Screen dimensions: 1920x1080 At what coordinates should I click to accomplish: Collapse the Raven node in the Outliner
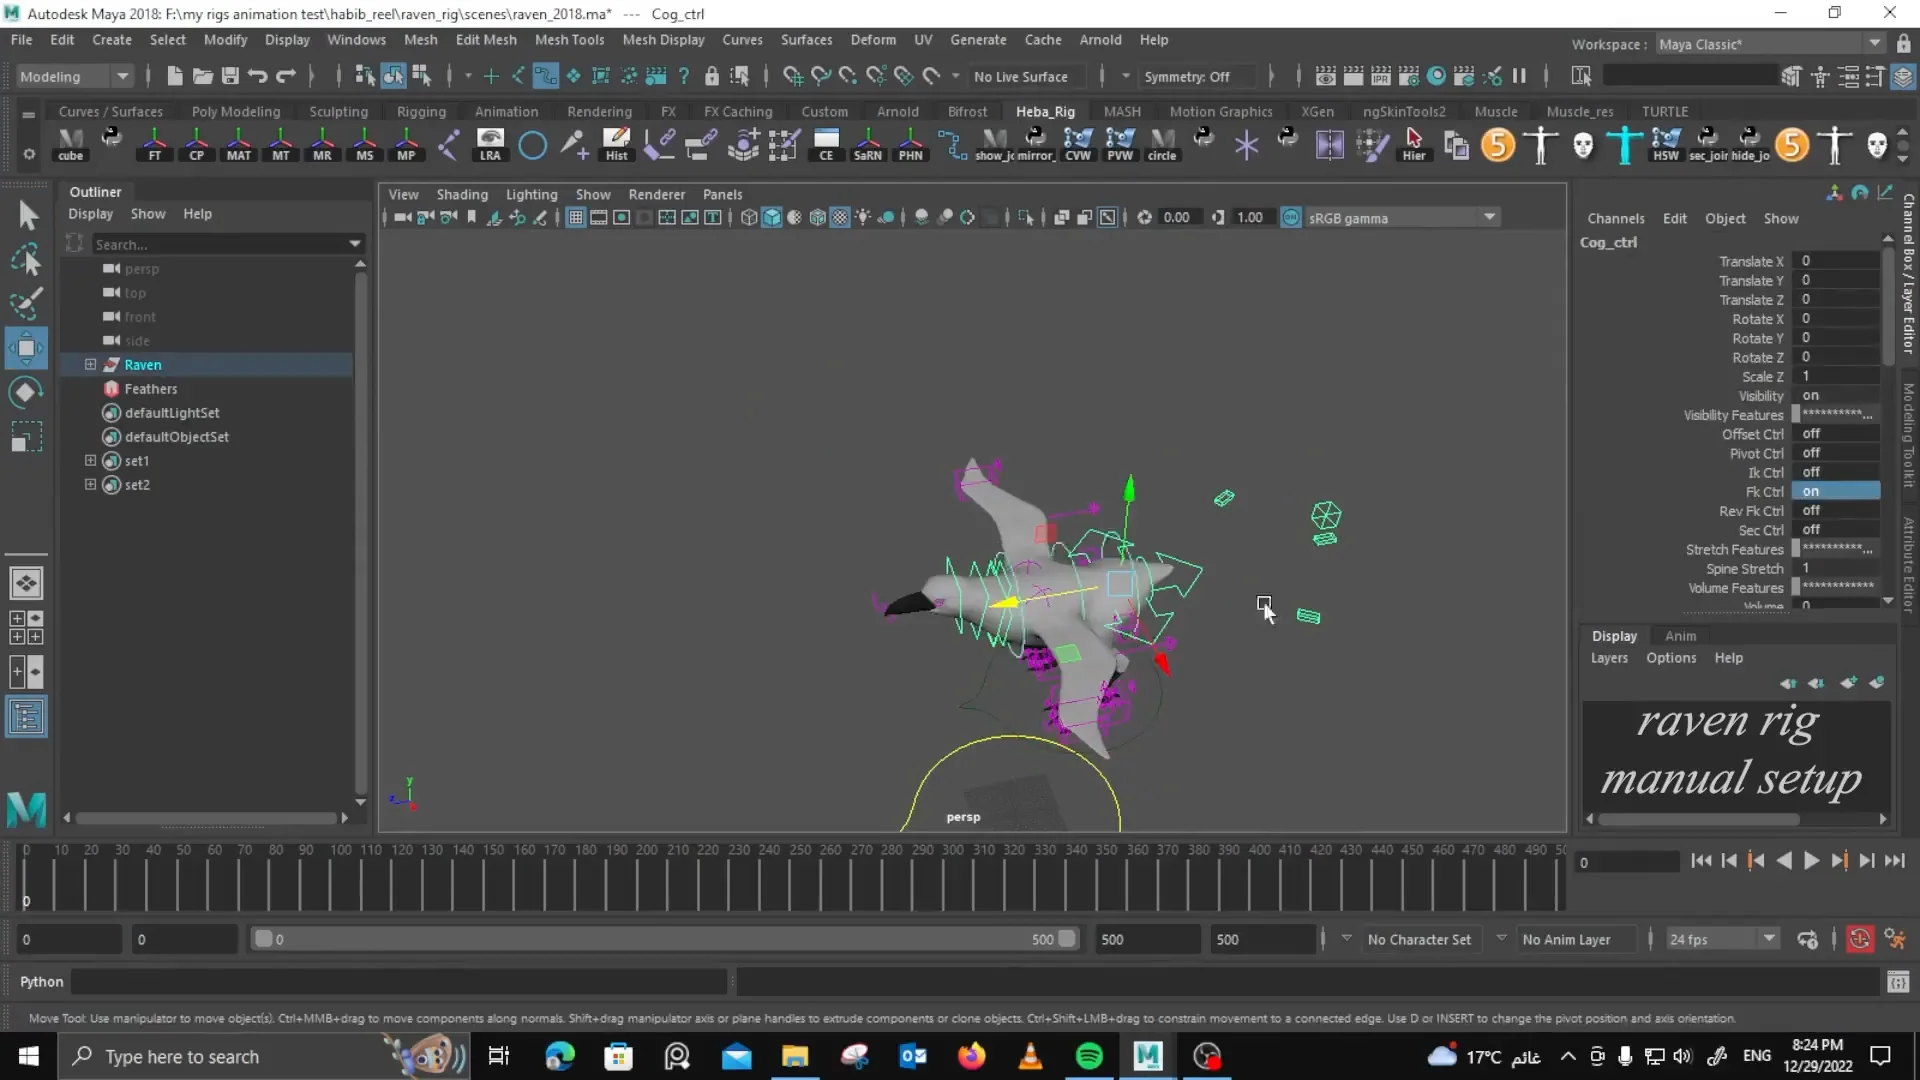coord(89,364)
